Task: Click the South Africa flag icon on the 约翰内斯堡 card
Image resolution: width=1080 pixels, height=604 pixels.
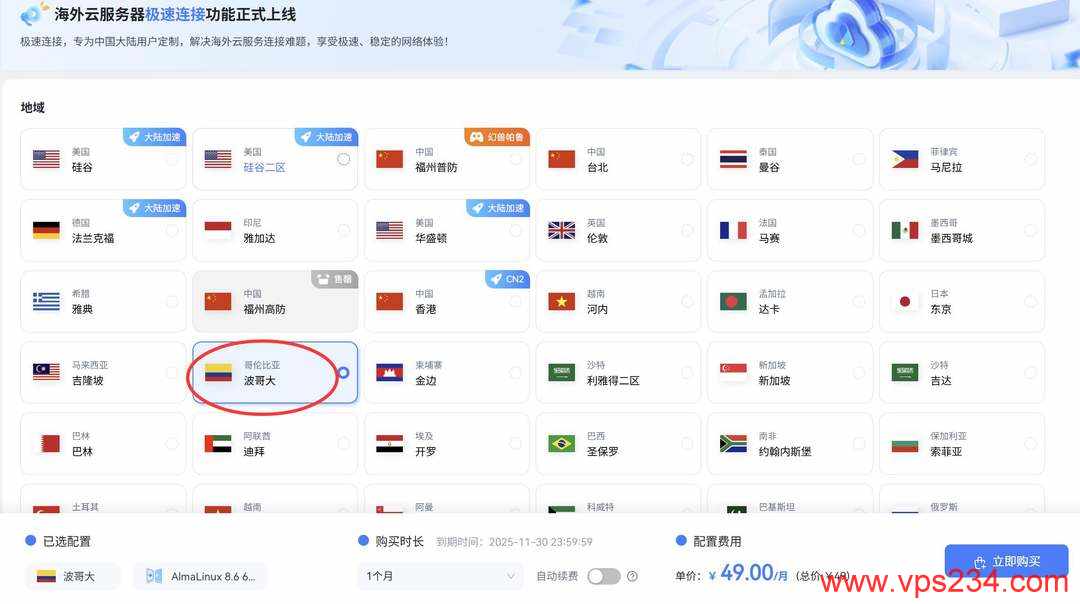Action: (732, 443)
